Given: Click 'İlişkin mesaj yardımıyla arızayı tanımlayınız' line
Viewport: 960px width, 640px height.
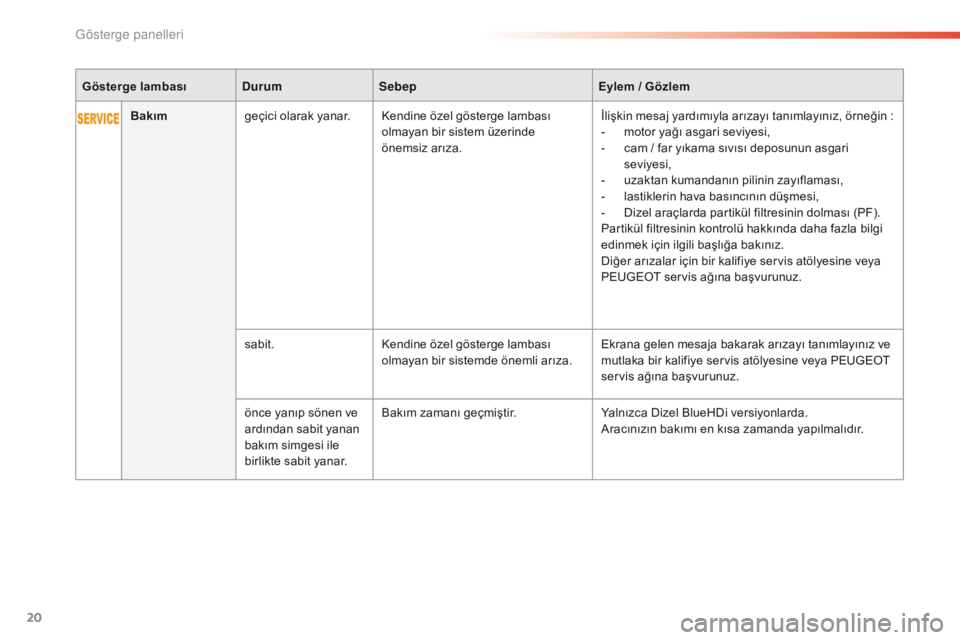Looking at the screenshot, I should [747, 116].
